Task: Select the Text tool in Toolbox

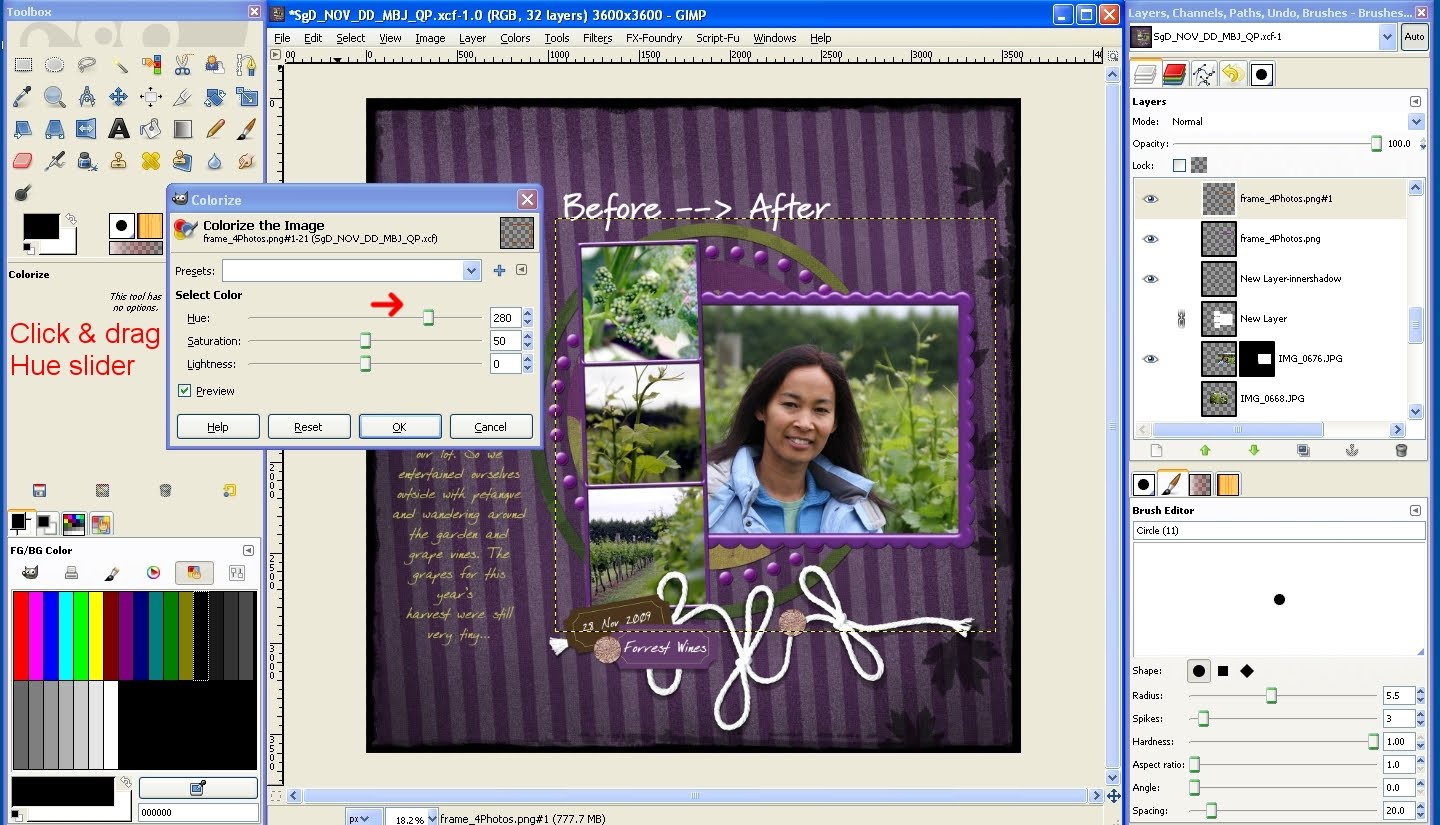Action: tap(119, 128)
